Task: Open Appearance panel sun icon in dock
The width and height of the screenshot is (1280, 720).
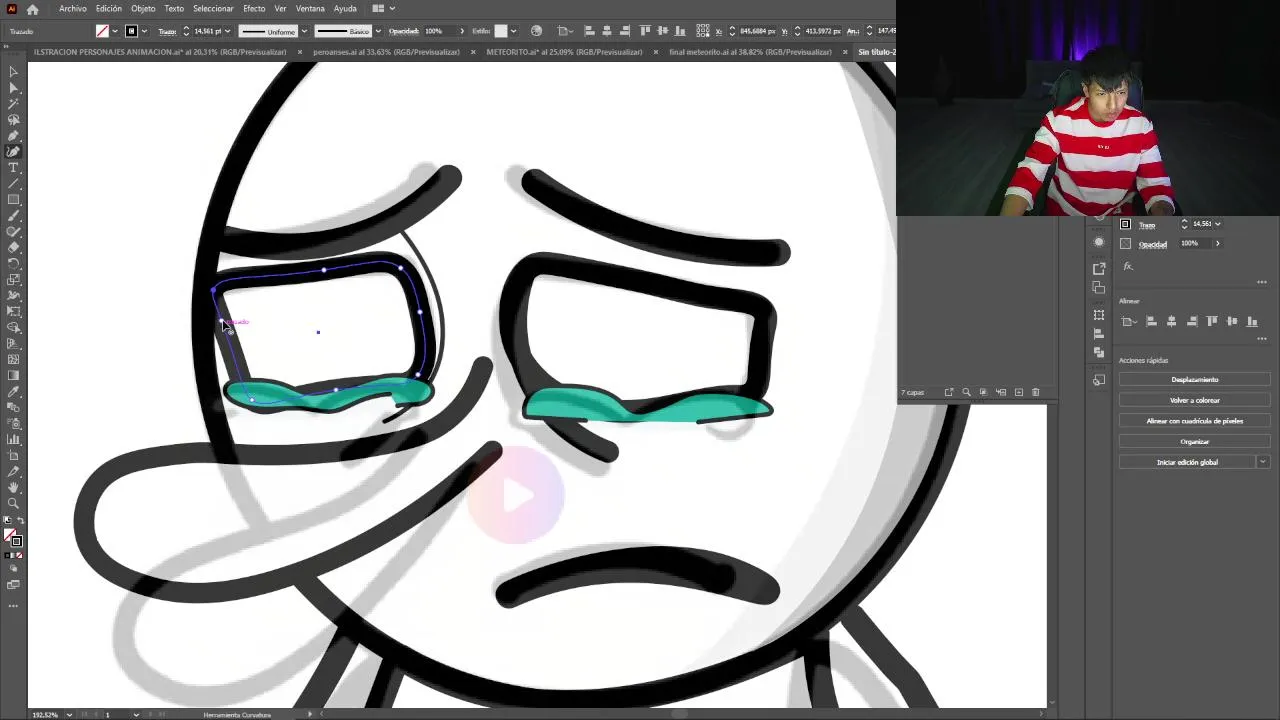Action: point(1099,242)
